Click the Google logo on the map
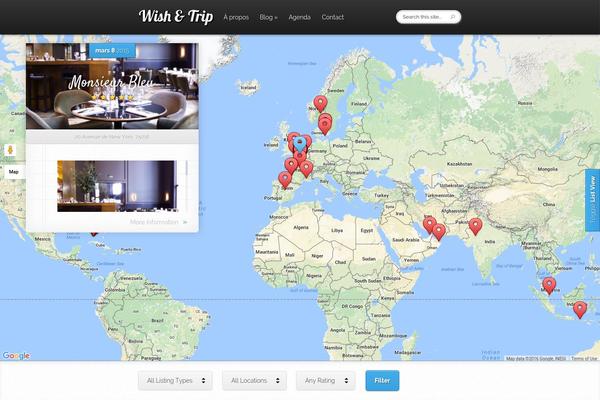Viewport: 600px width, 400px height. (16, 356)
